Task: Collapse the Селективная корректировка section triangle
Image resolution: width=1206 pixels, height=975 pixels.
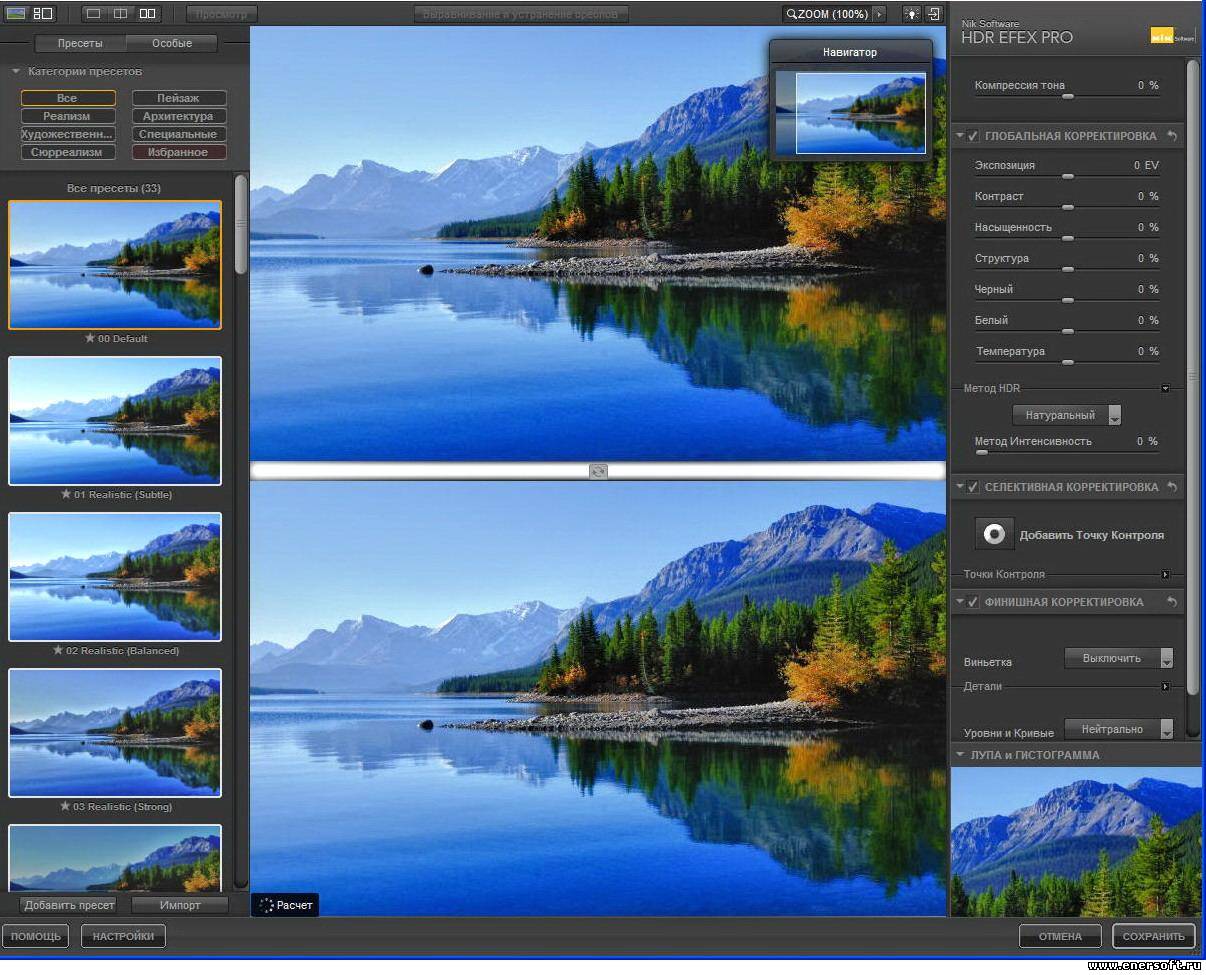Action: (x=960, y=487)
